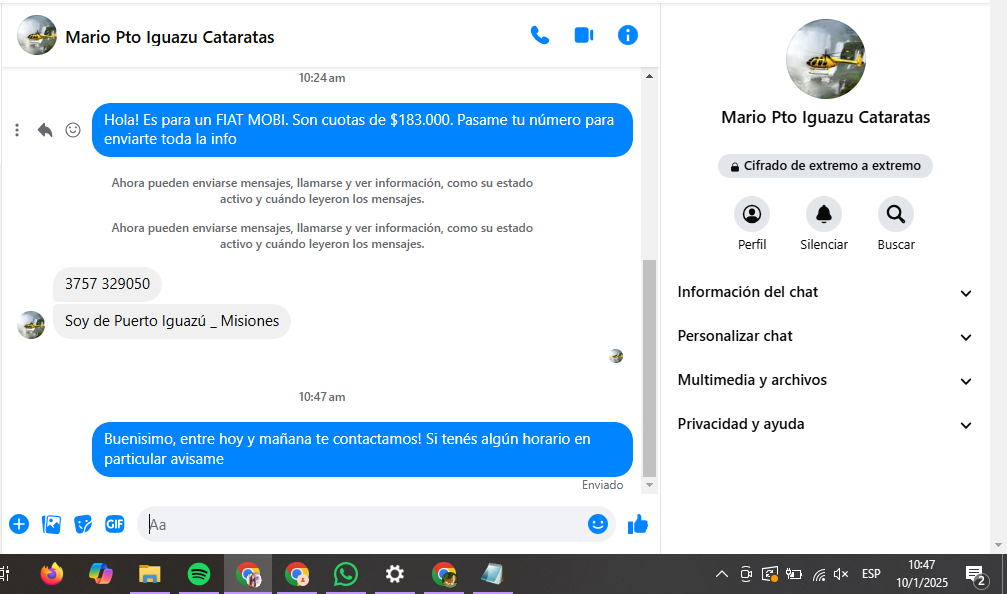Expand the Multimedia y archivos section

click(825, 380)
